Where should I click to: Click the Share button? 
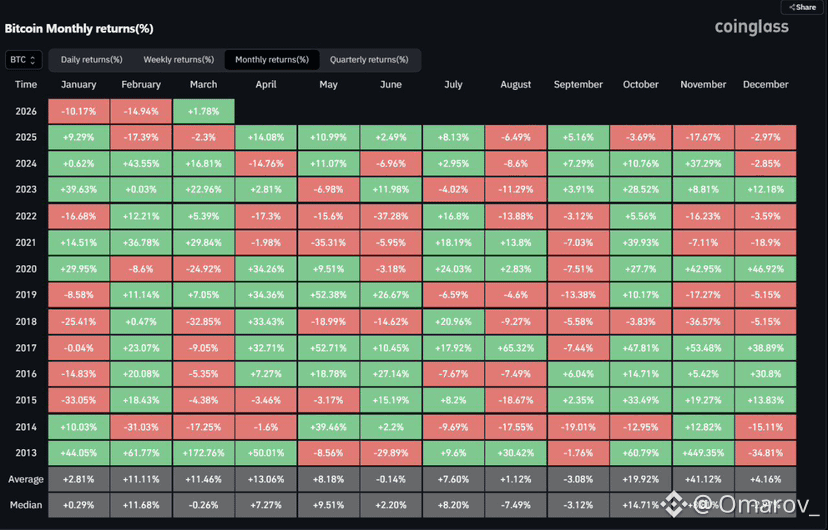pyautogui.click(x=802, y=7)
